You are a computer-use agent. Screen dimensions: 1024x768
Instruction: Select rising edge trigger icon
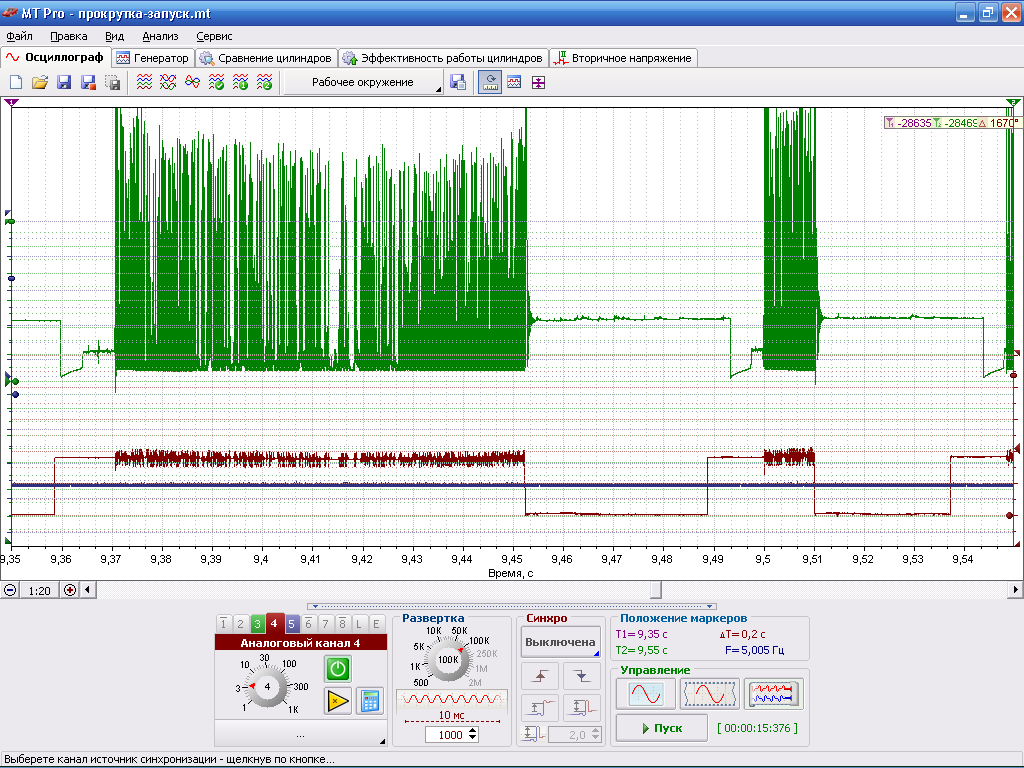[x=540, y=676]
